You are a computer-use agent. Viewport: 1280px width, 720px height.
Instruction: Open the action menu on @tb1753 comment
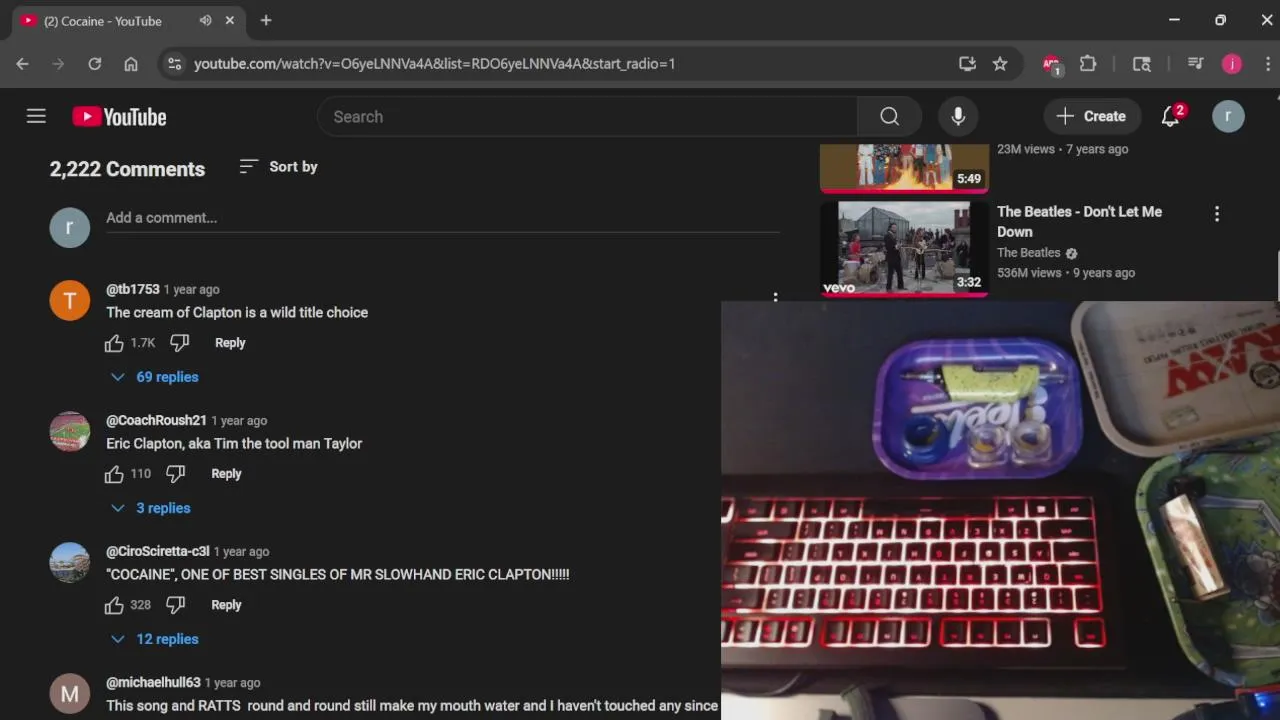(775, 296)
